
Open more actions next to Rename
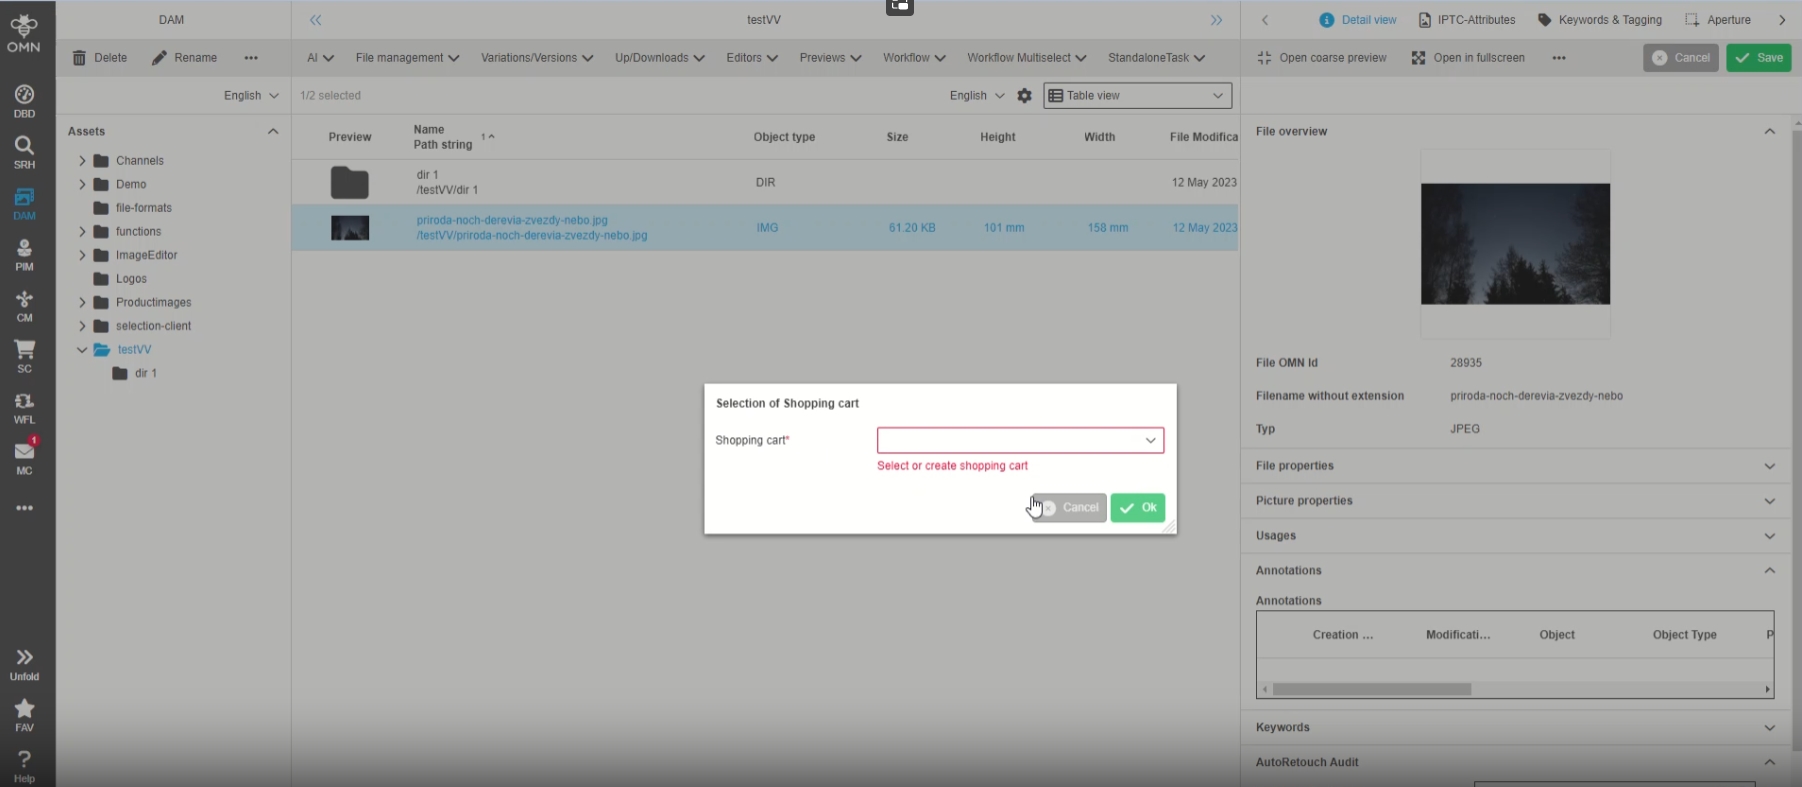(251, 58)
